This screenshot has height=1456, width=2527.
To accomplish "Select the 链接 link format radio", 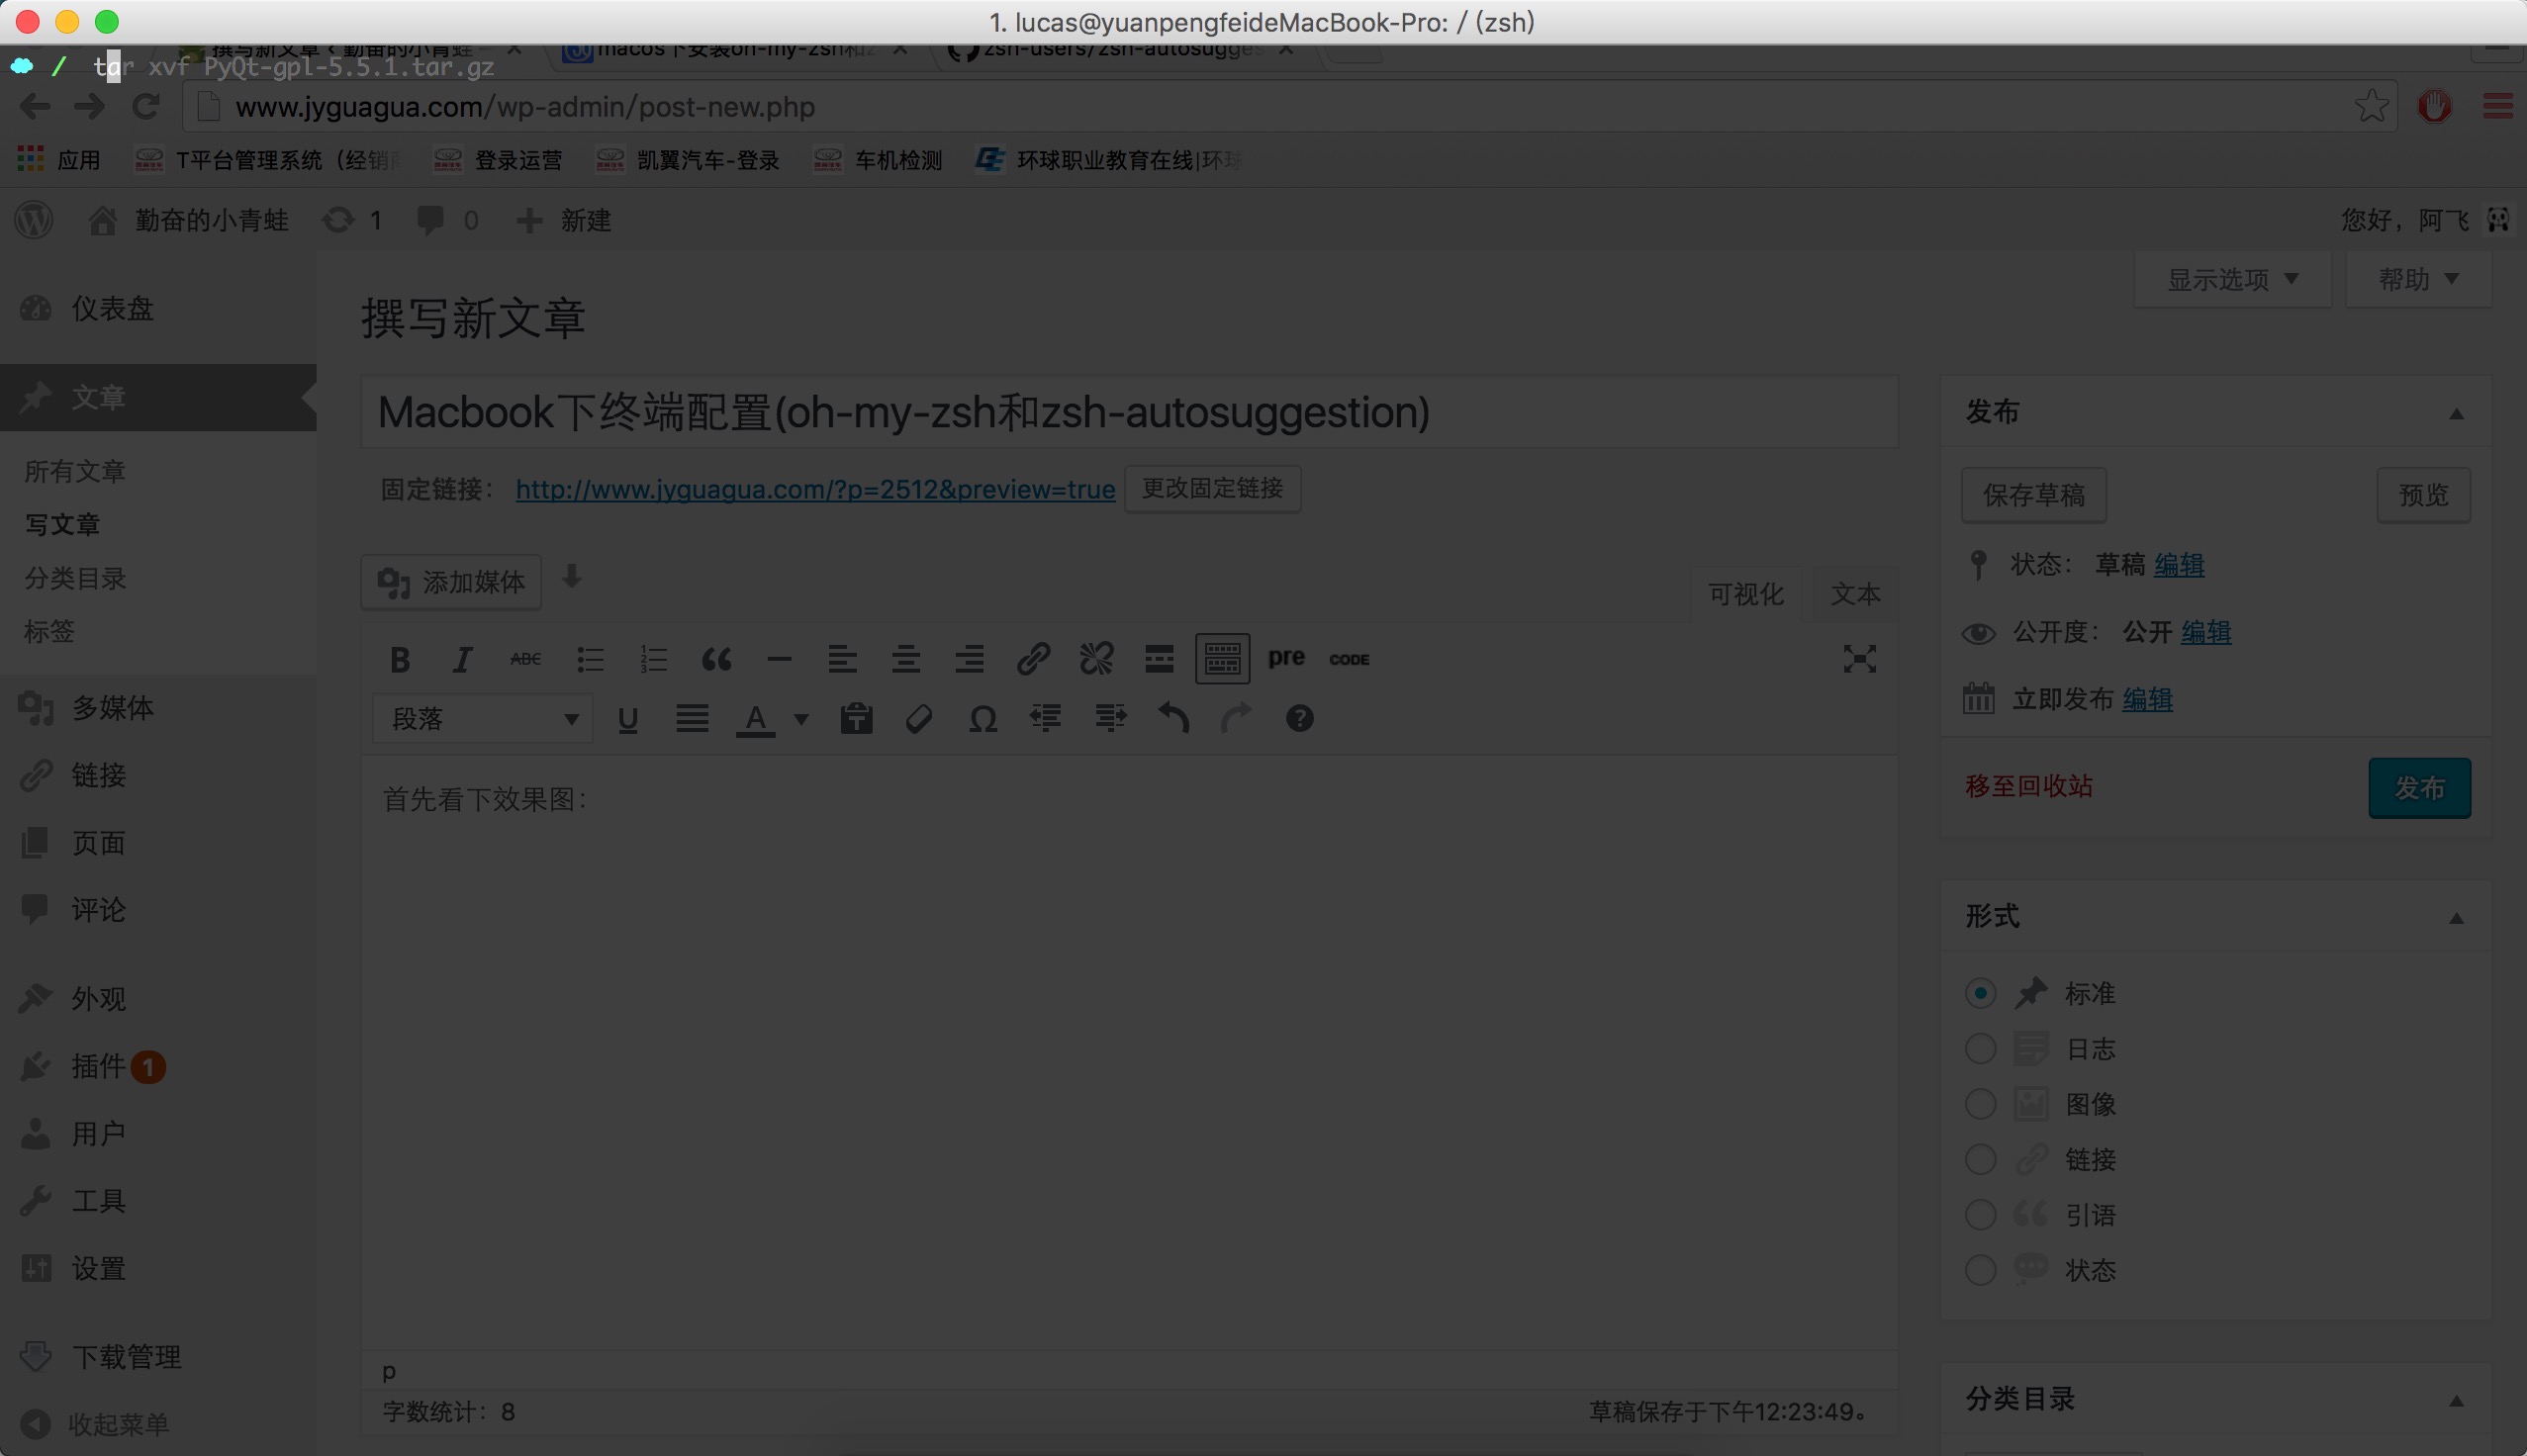I will coord(1980,1160).
